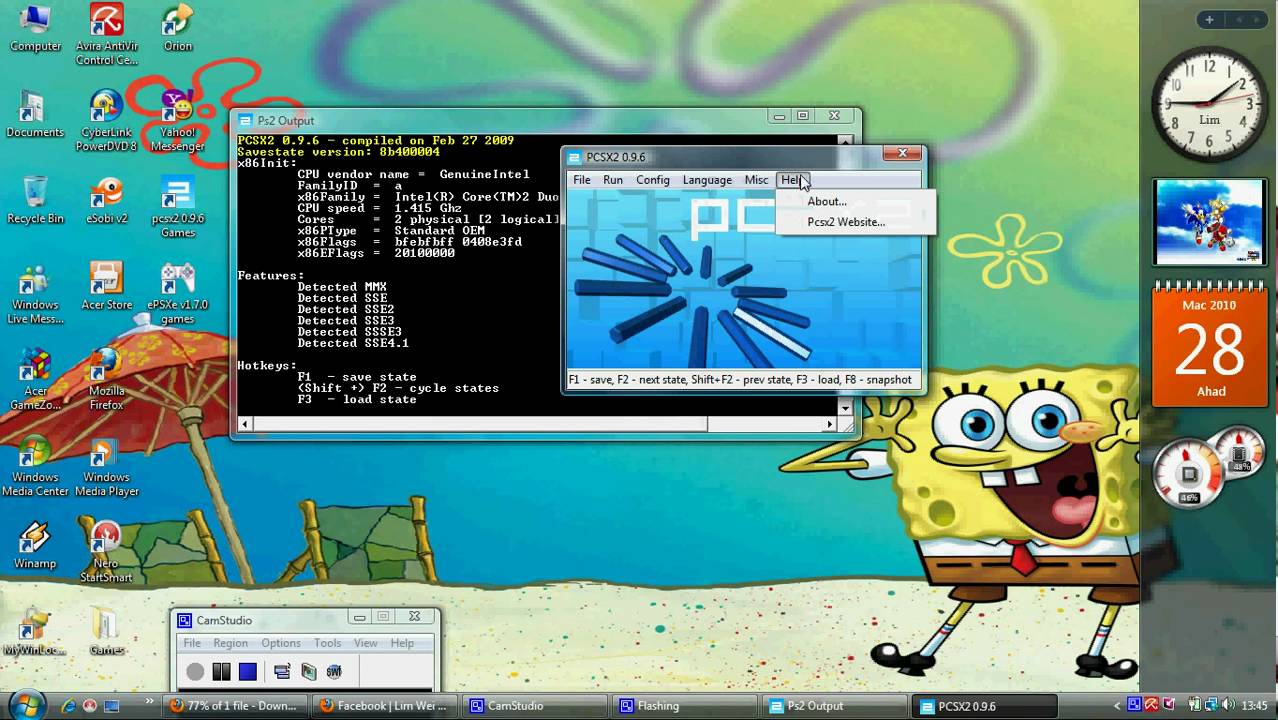This screenshot has width=1278, height=720.
Task: Click the CamStudio Record button
Action: 195,672
